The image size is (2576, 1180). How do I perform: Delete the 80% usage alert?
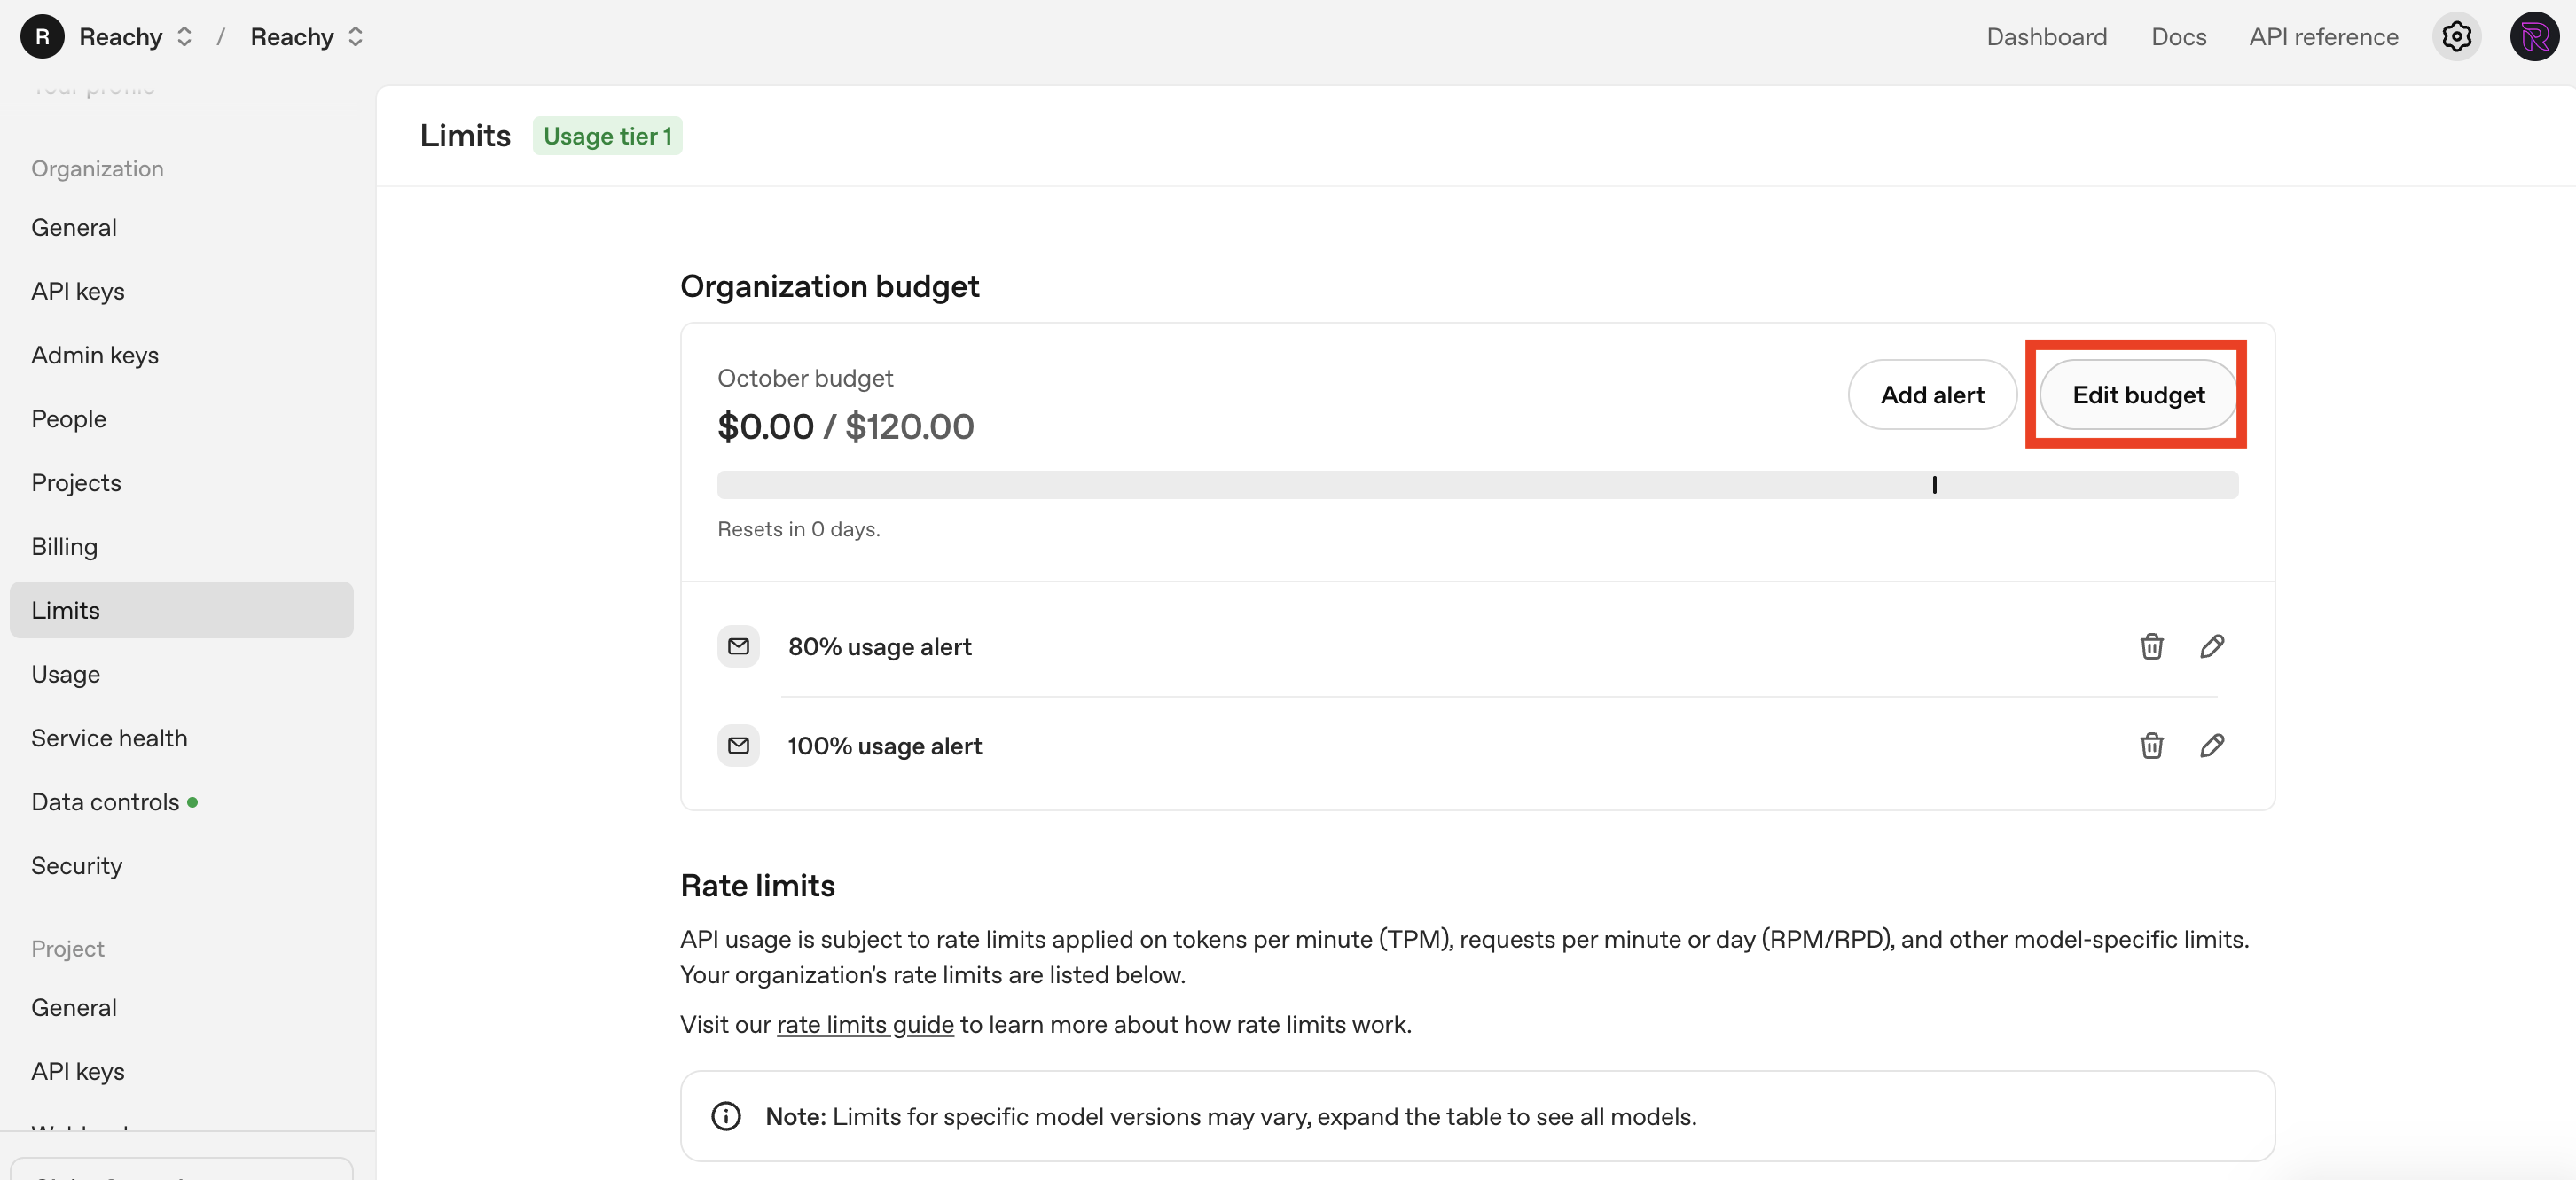(2151, 646)
